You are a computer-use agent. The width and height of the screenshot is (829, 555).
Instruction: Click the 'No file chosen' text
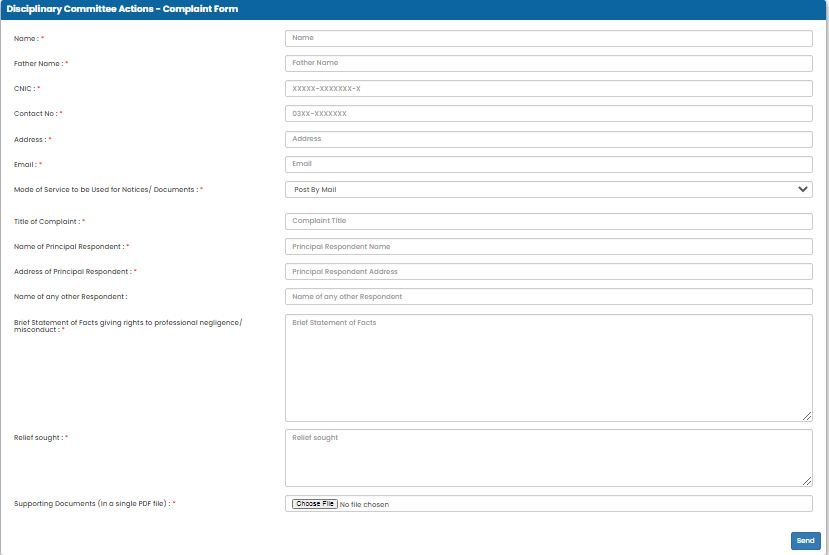click(364, 504)
